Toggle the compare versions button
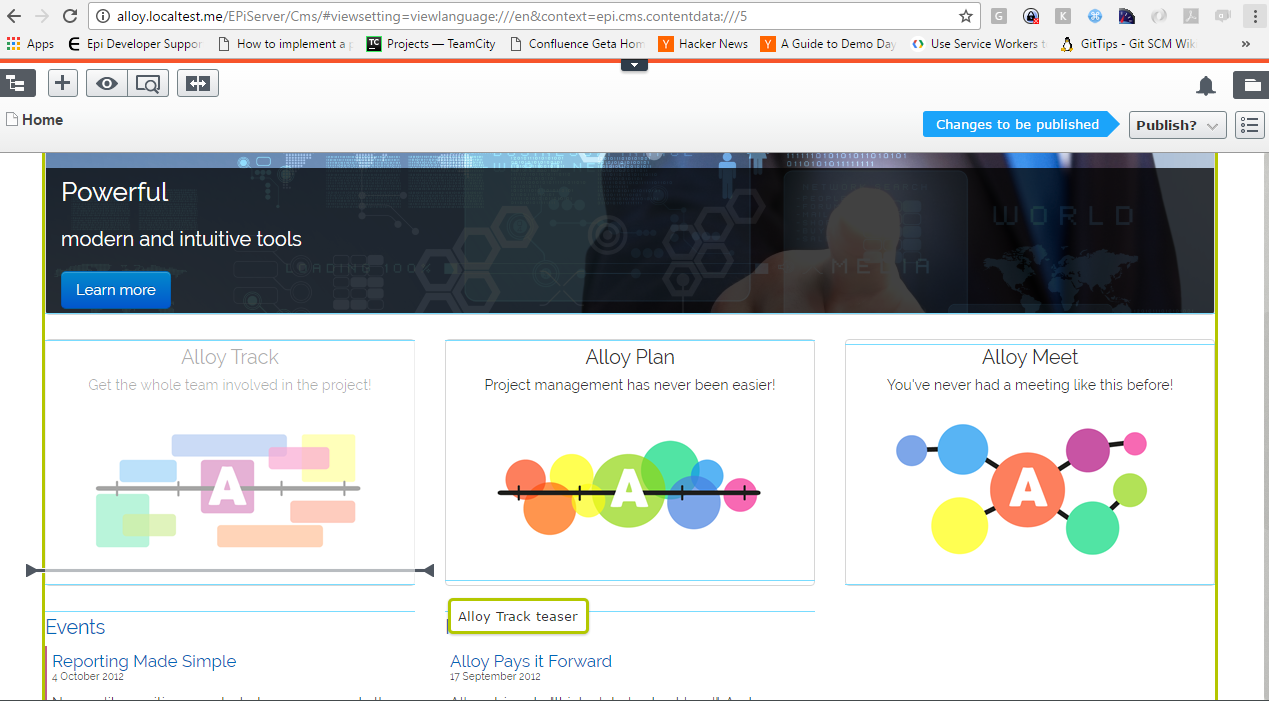1269x701 pixels. click(198, 84)
